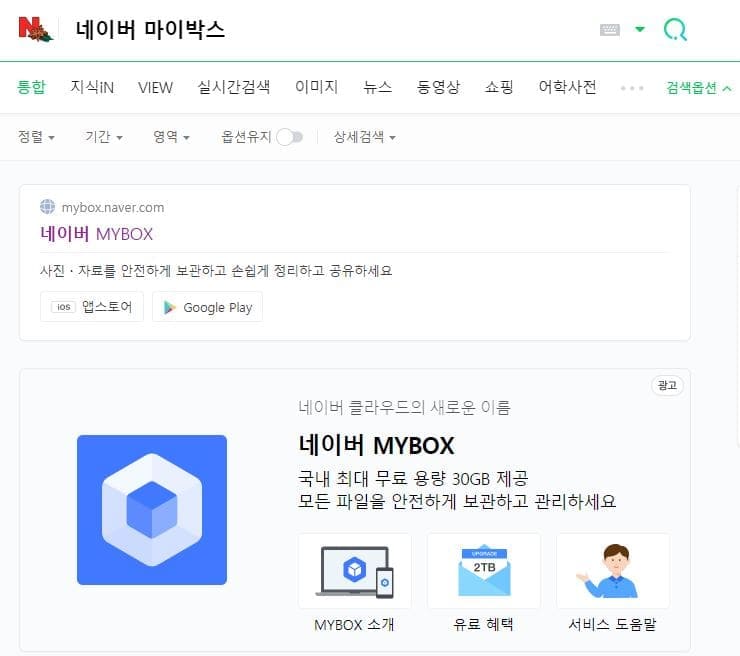Click the 2TB upgrade envelope icon
The width and height of the screenshot is (740, 656).
tap(484, 571)
